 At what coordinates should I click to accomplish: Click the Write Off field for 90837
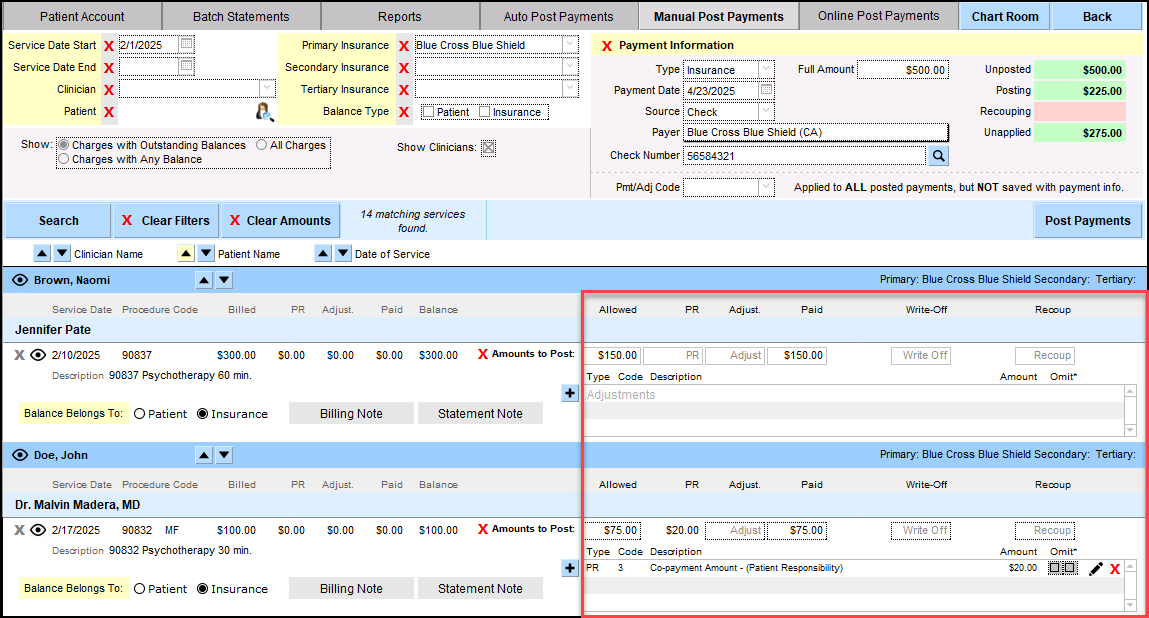click(x=920, y=355)
